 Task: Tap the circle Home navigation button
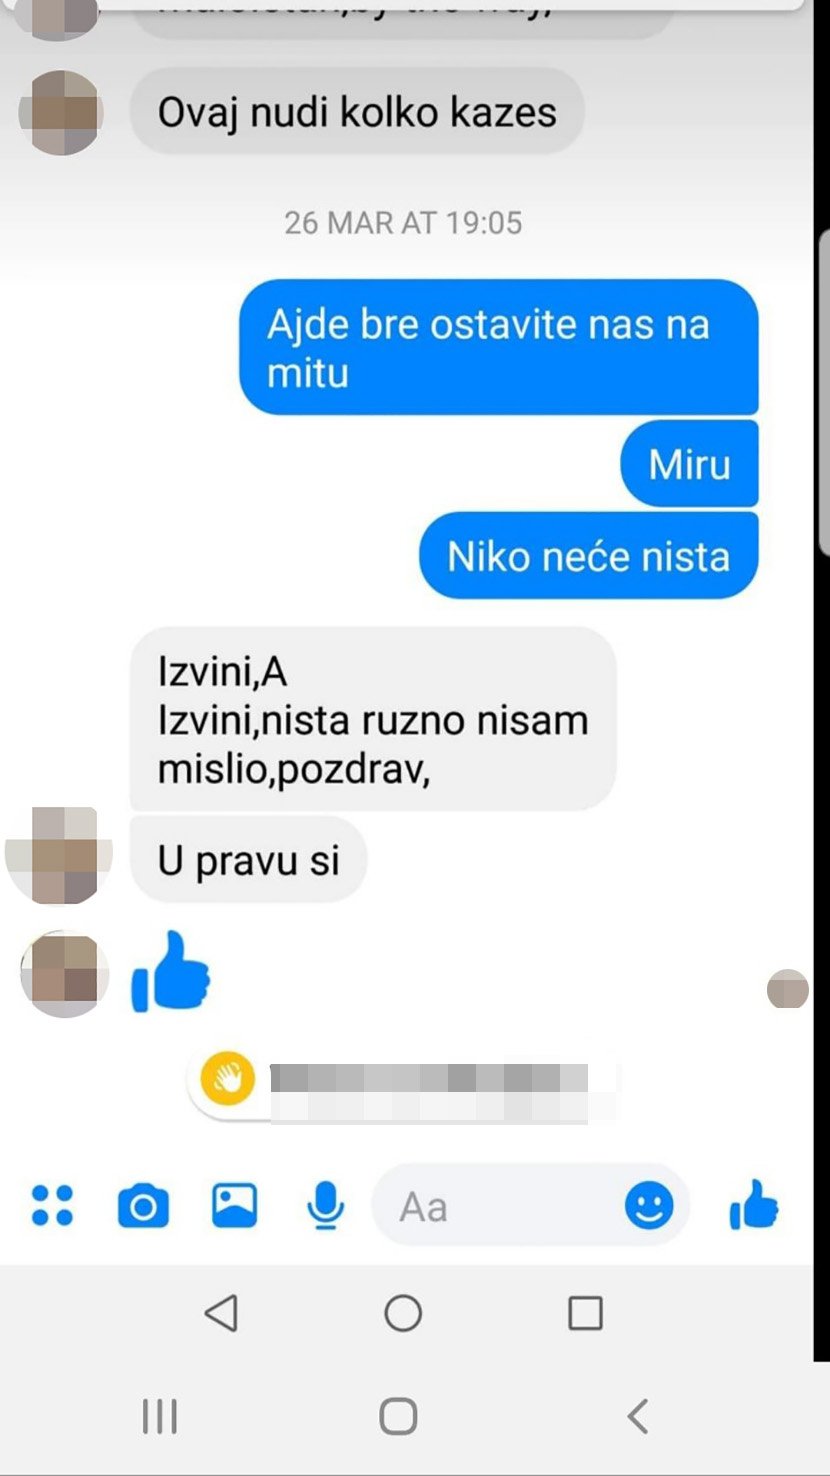[403, 1312]
